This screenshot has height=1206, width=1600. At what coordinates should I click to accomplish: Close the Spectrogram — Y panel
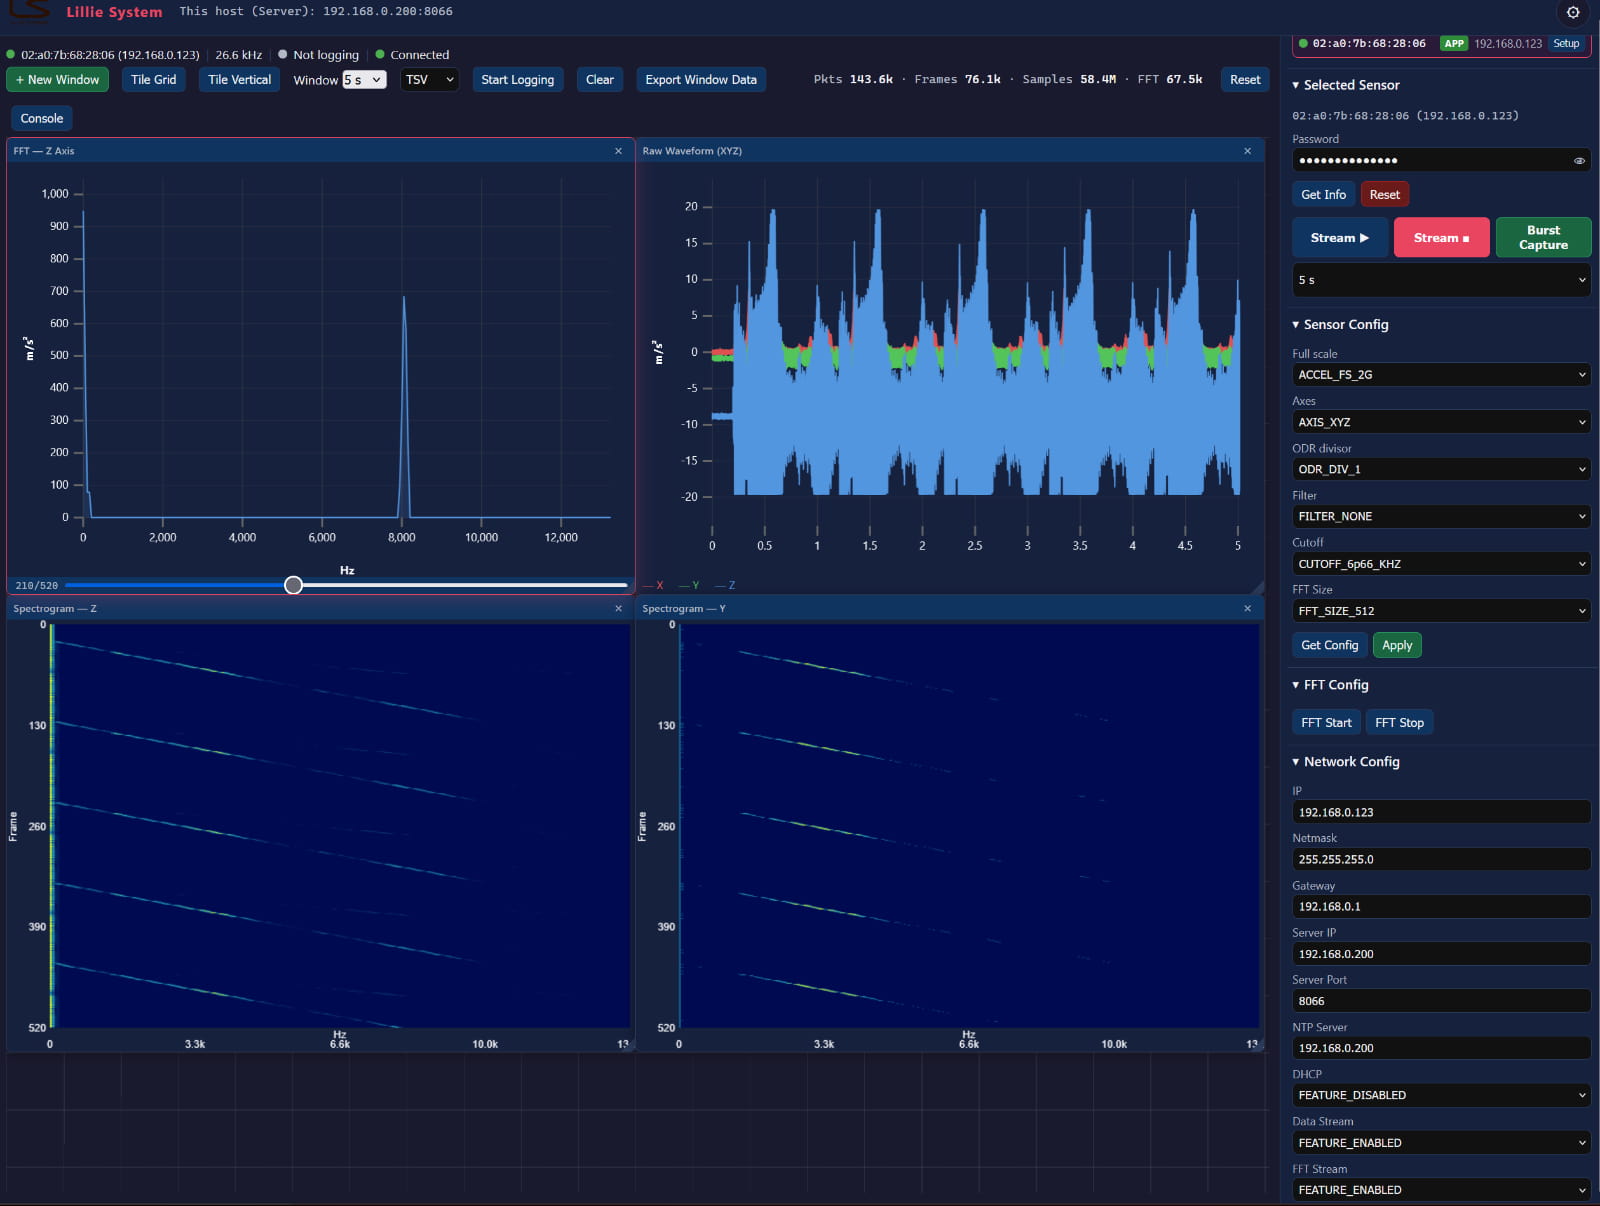point(1247,608)
